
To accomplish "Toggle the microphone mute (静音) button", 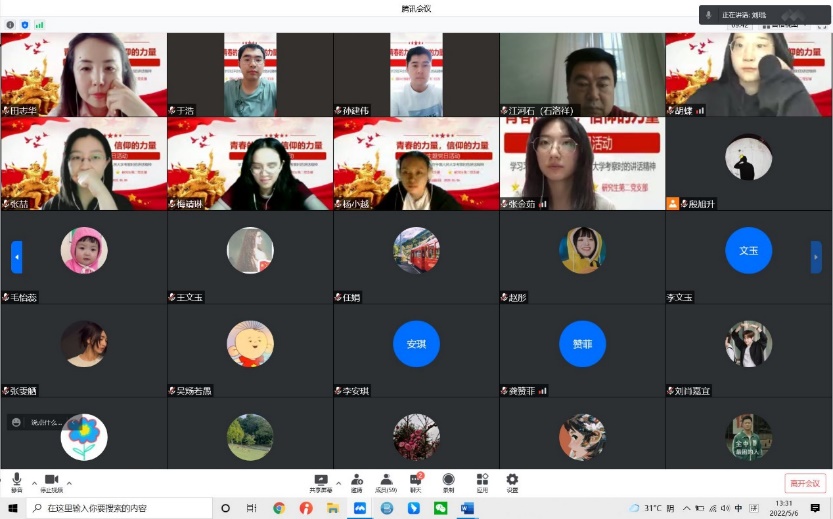I will pyautogui.click(x=16, y=483).
